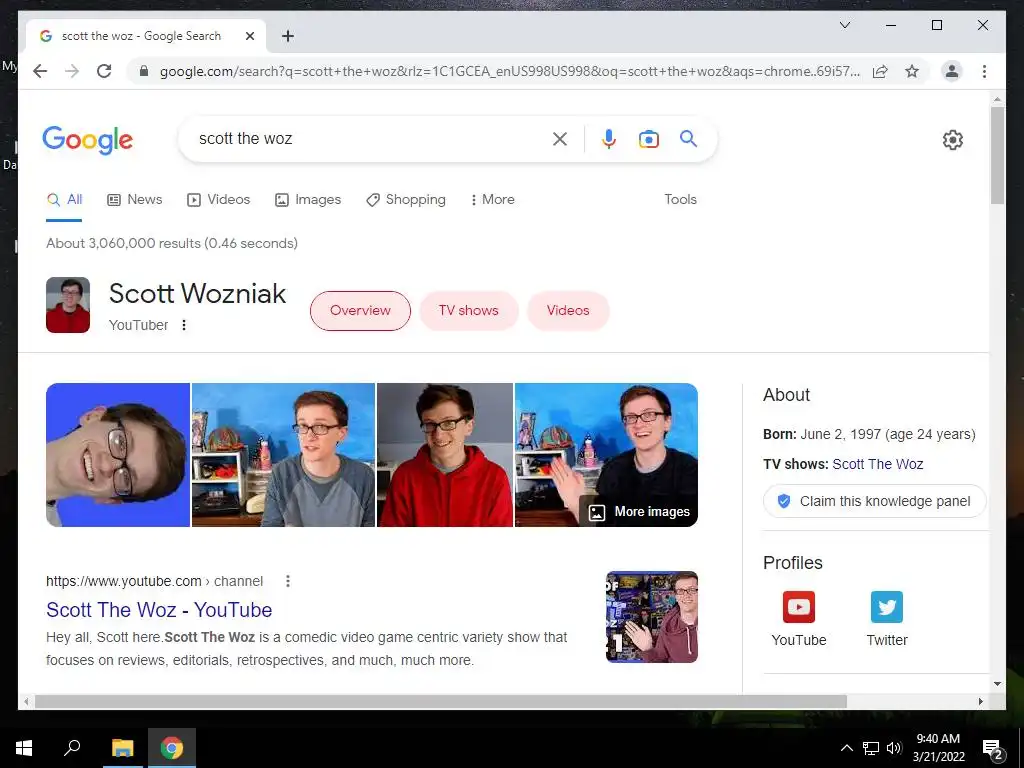Click the vertical scrollbar thumb

pos(997,155)
